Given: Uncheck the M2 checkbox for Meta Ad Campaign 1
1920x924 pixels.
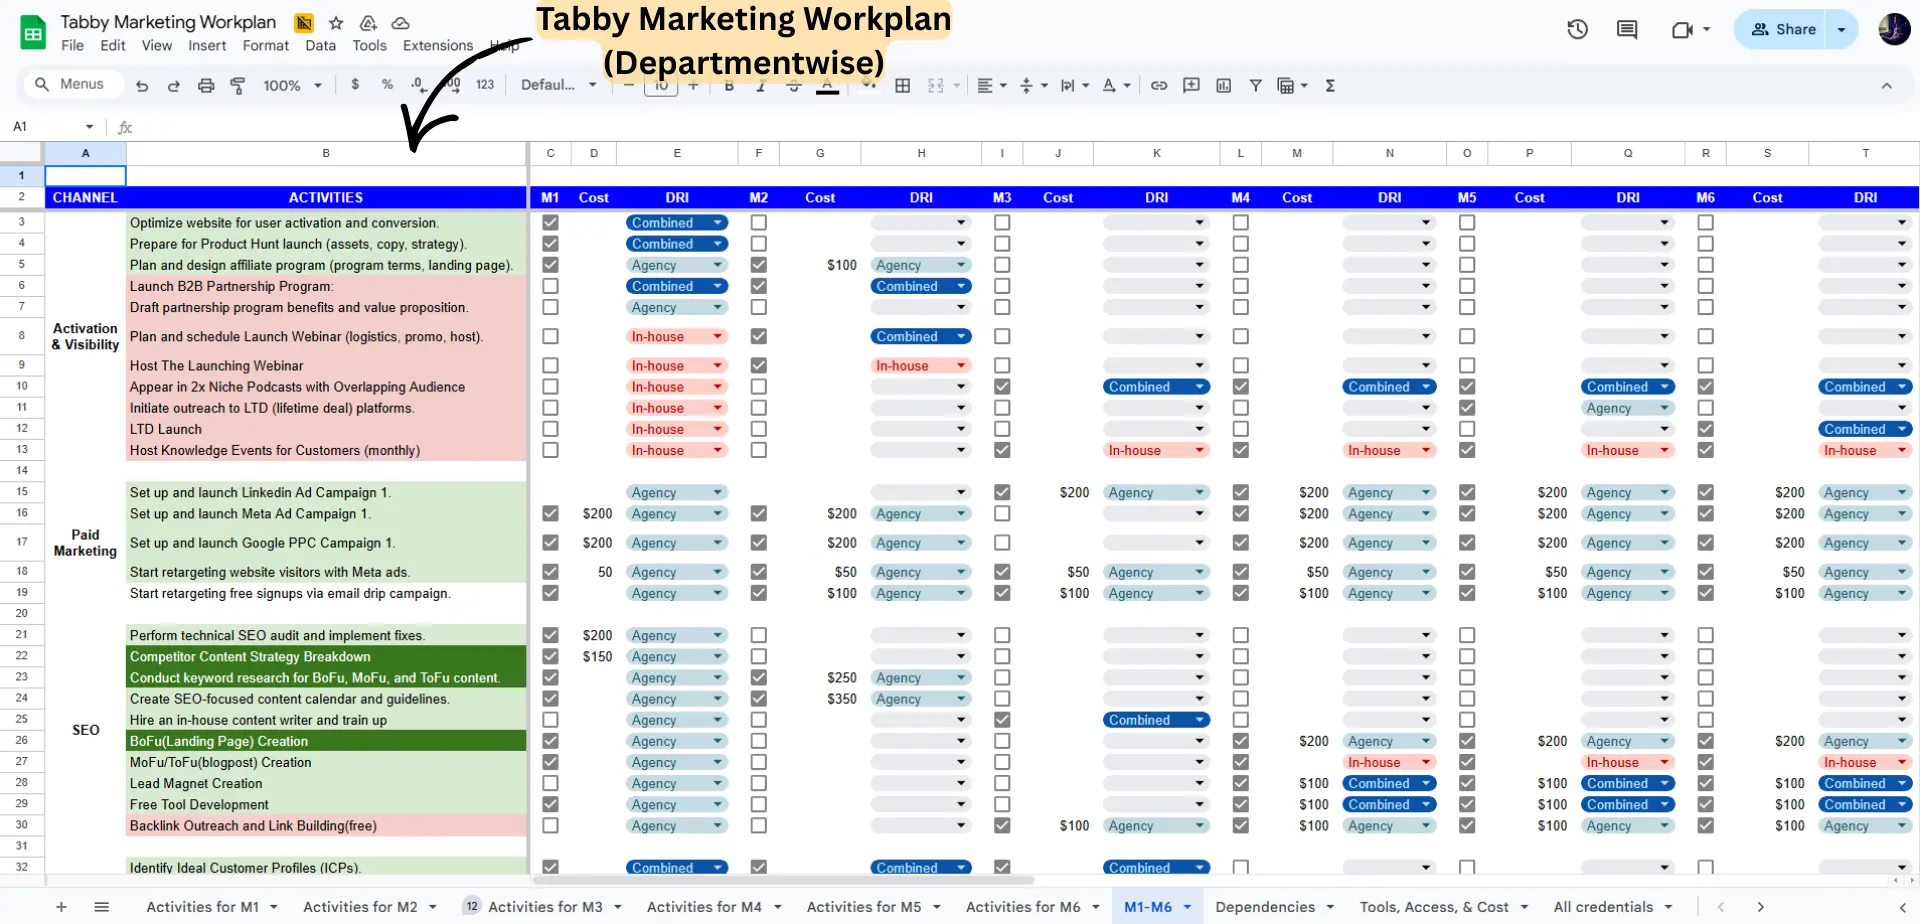Looking at the screenshot, I should (759, 513).
